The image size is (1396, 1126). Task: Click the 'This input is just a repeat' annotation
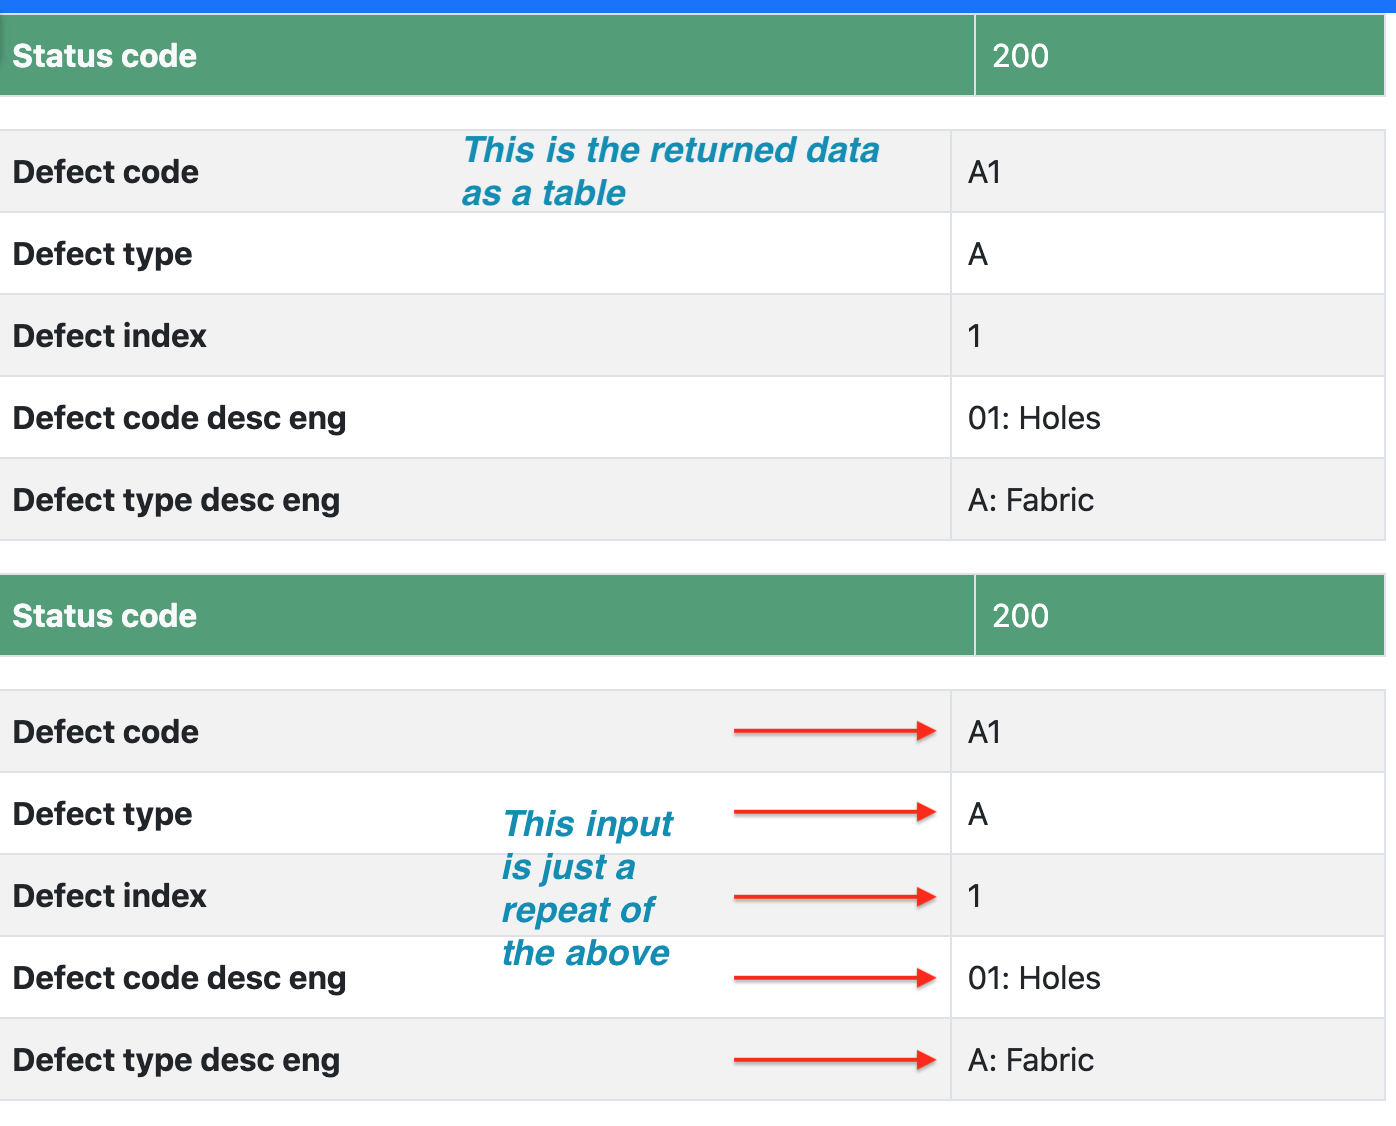pos(587,888)
